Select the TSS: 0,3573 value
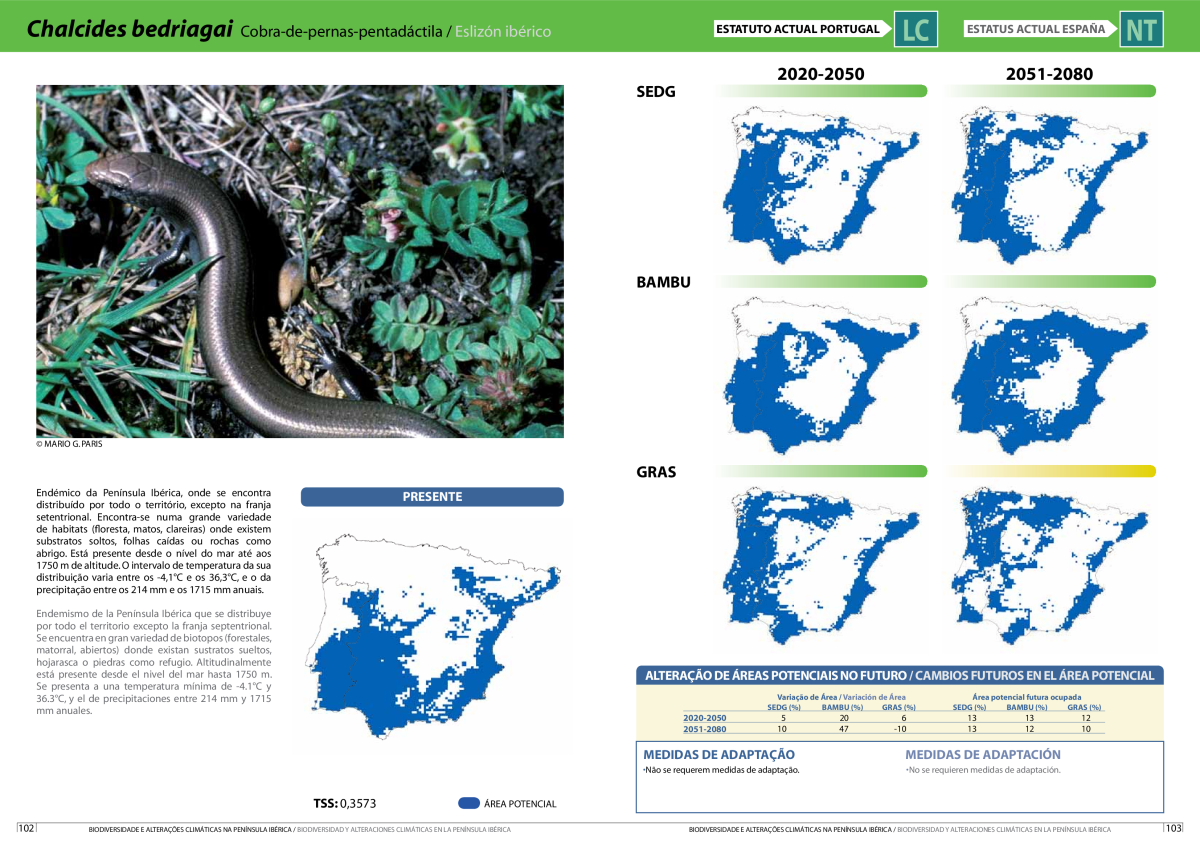1200x849 pixels. (x=345, y=803)
